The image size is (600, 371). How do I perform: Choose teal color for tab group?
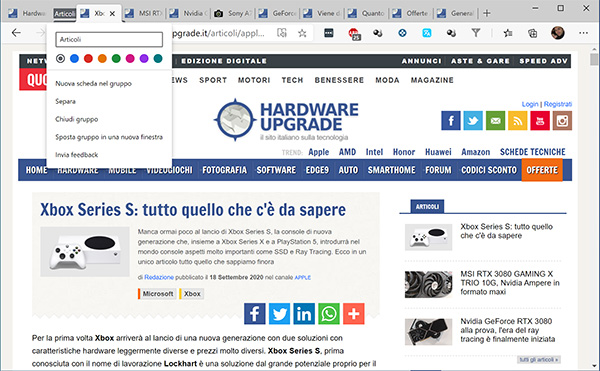pyautogui.click(x=158, y=59)
